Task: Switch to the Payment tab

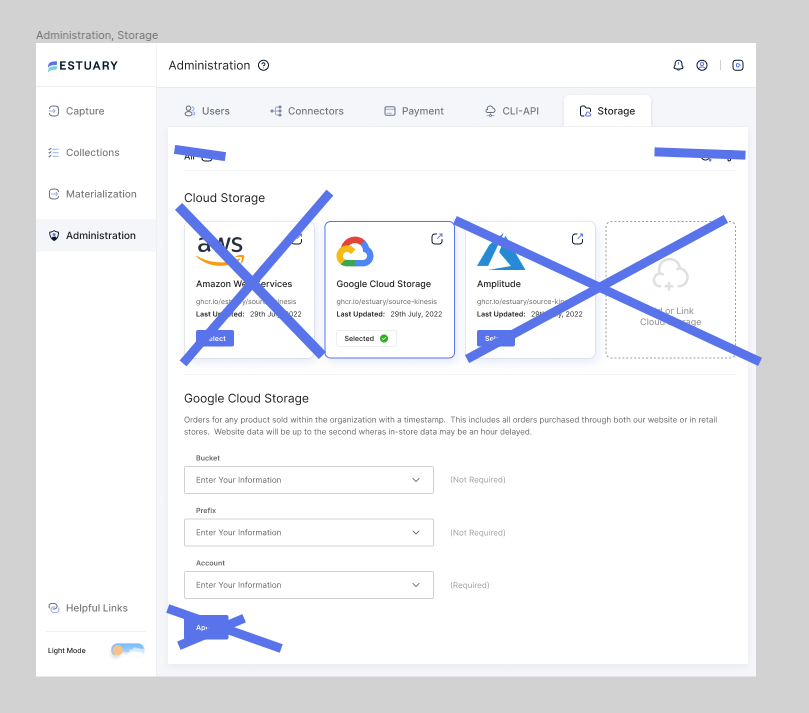Action: 413,111
